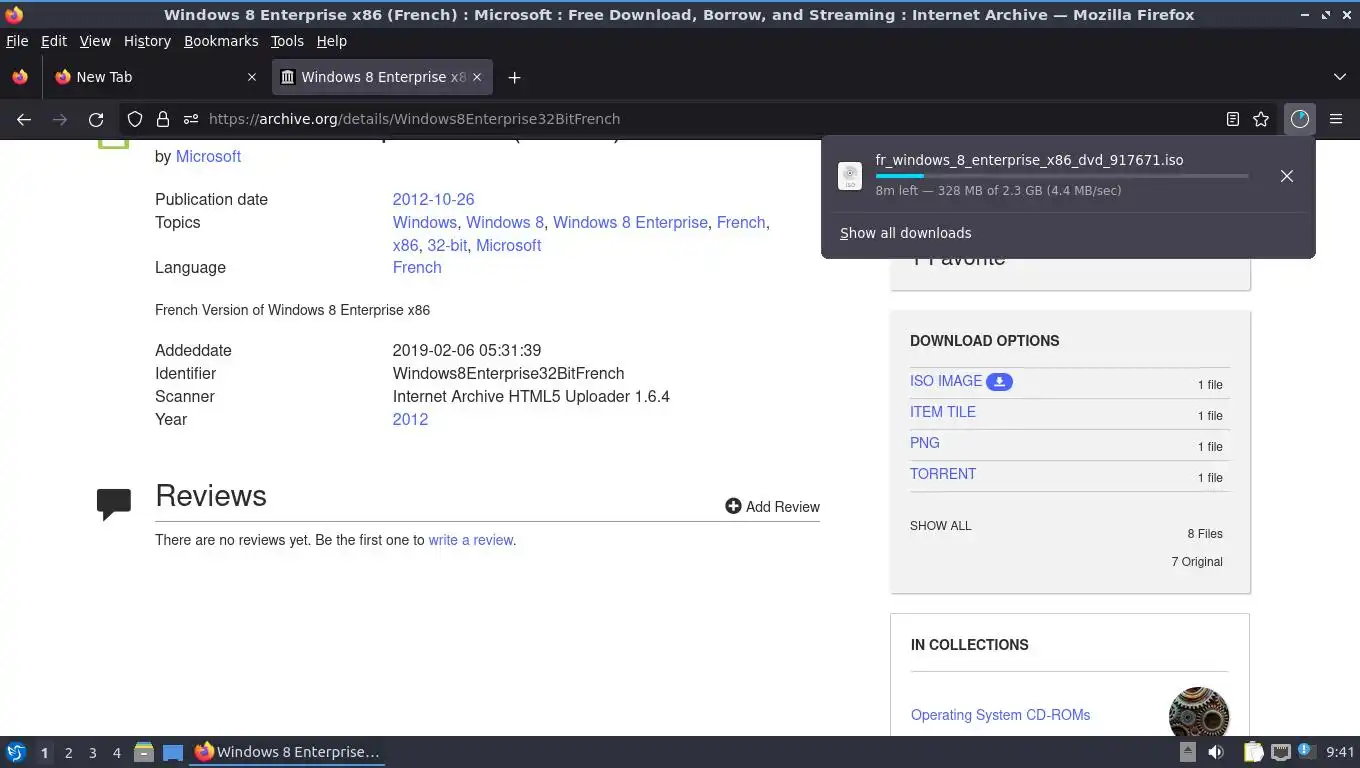Click the eject removable media tray icon
The height and width of the screenshot is (768, 1360).
[x=1188, y=752]
